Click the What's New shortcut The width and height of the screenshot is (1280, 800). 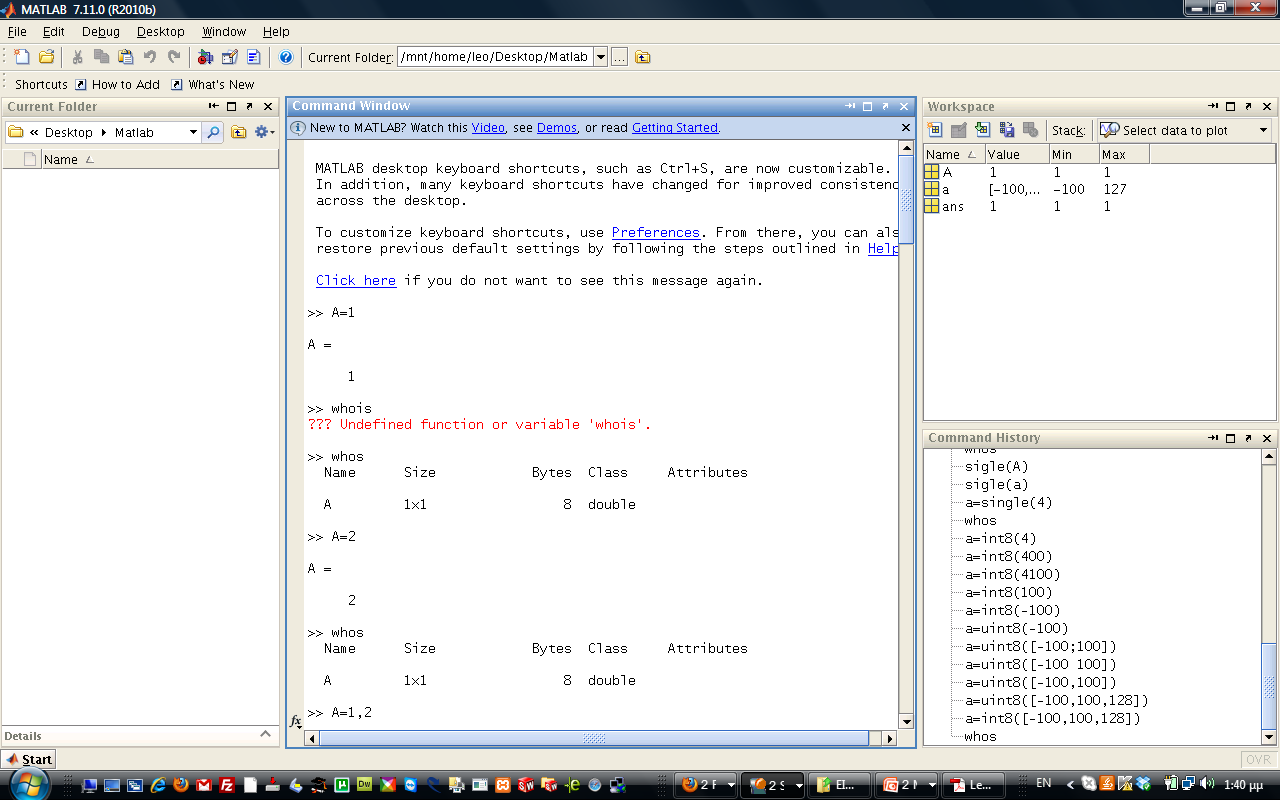pos(212,84)
